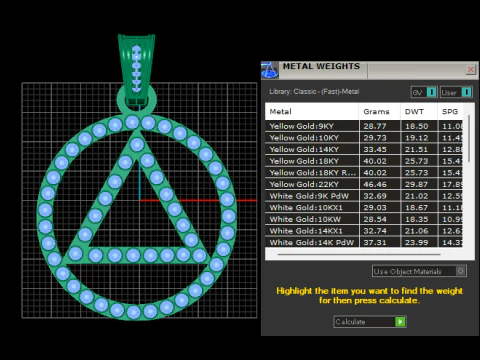Click the 32.69 grams value
This screenshot has height=360, width=480.
(375, 196)
